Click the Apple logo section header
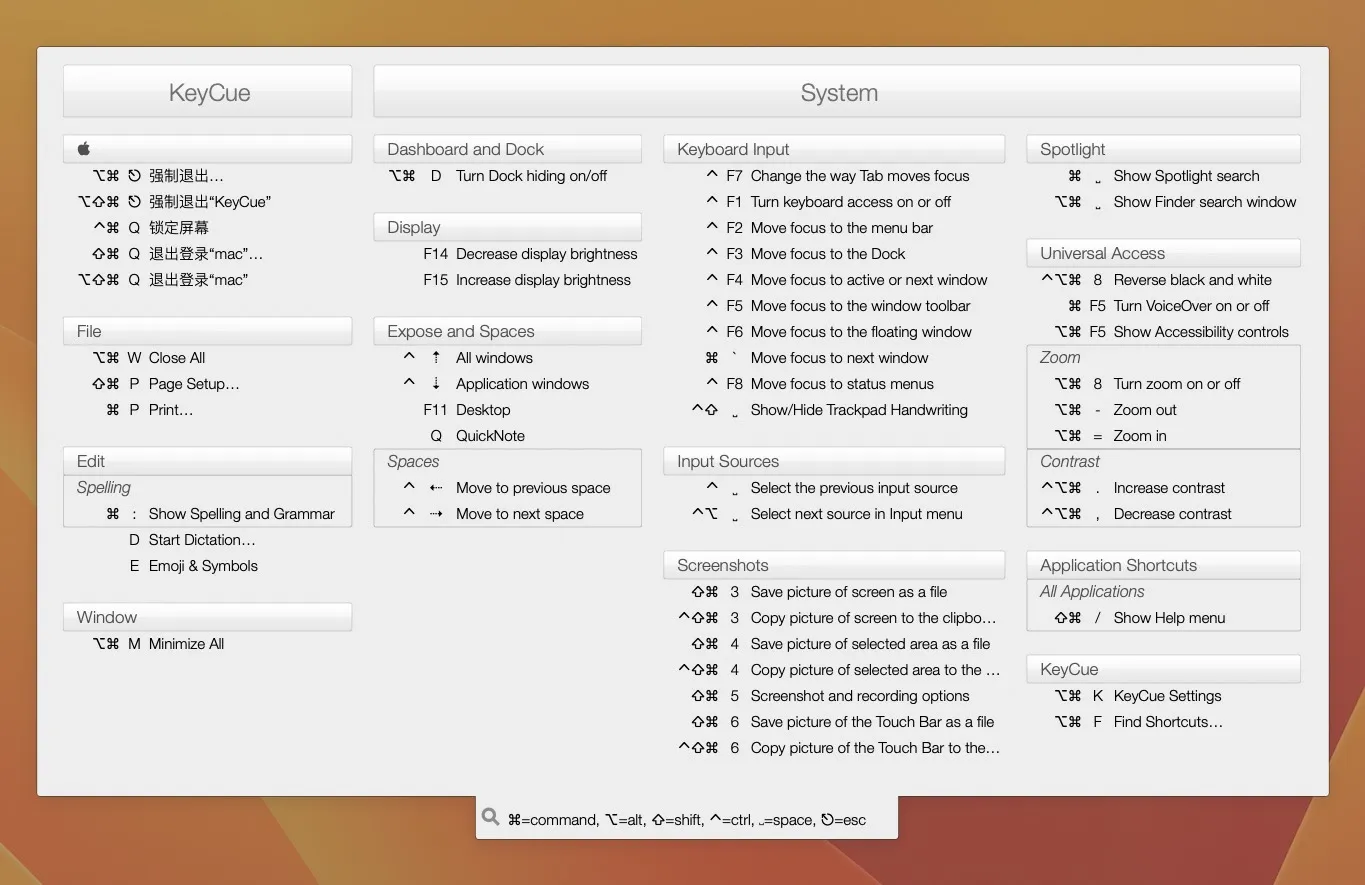 (207, 149)
